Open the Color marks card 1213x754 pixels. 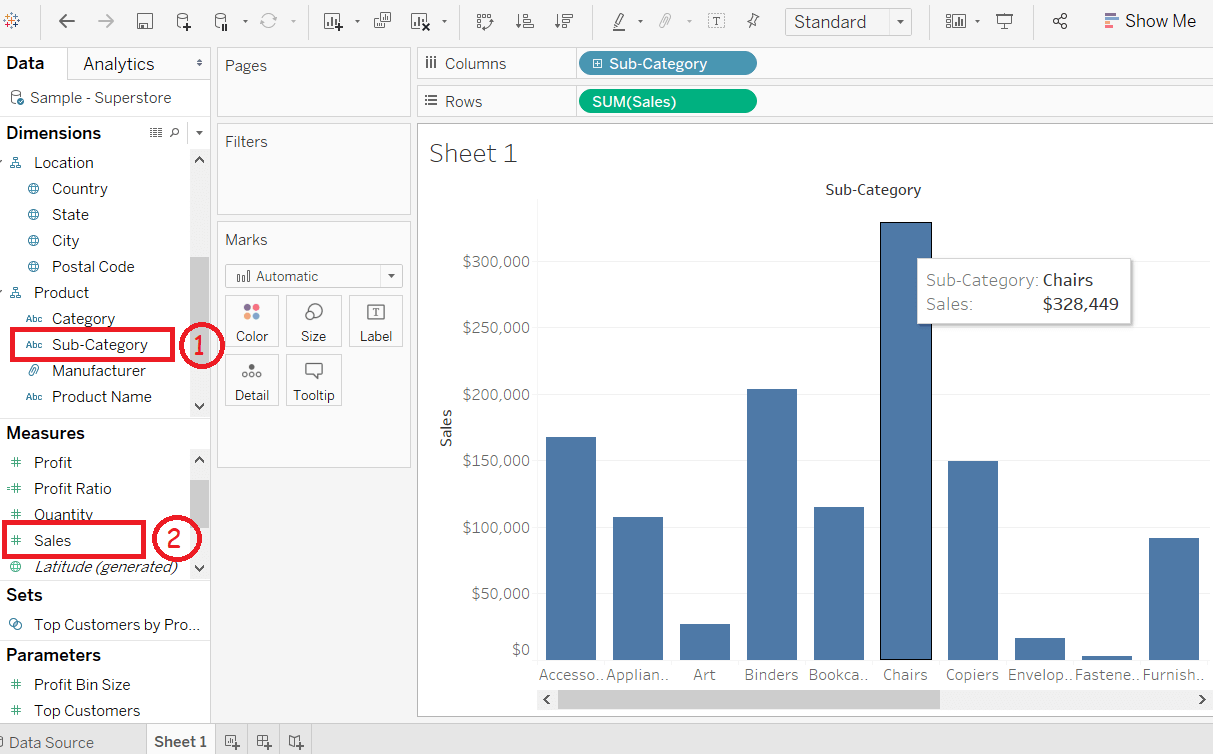252,321
